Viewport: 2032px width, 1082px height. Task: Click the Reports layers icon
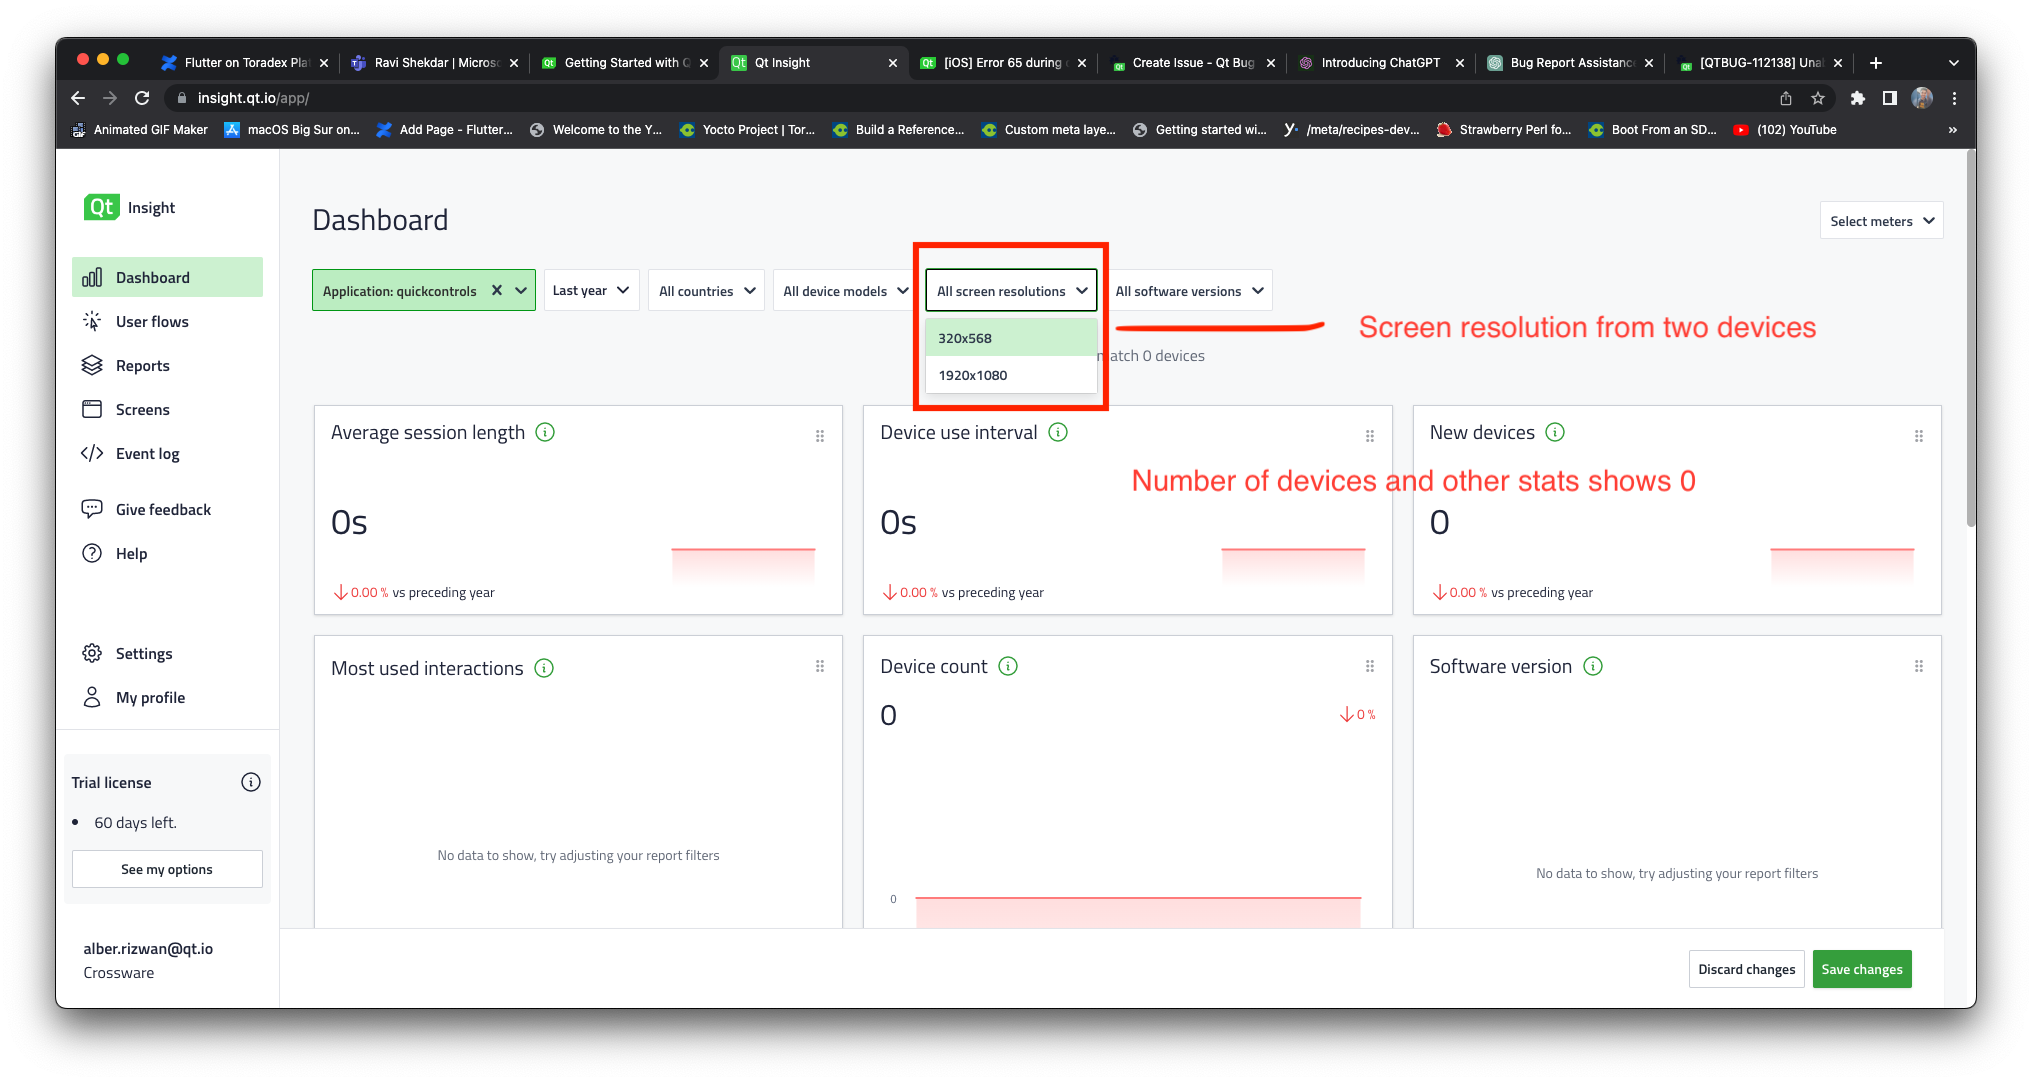[x=92, y=365]
